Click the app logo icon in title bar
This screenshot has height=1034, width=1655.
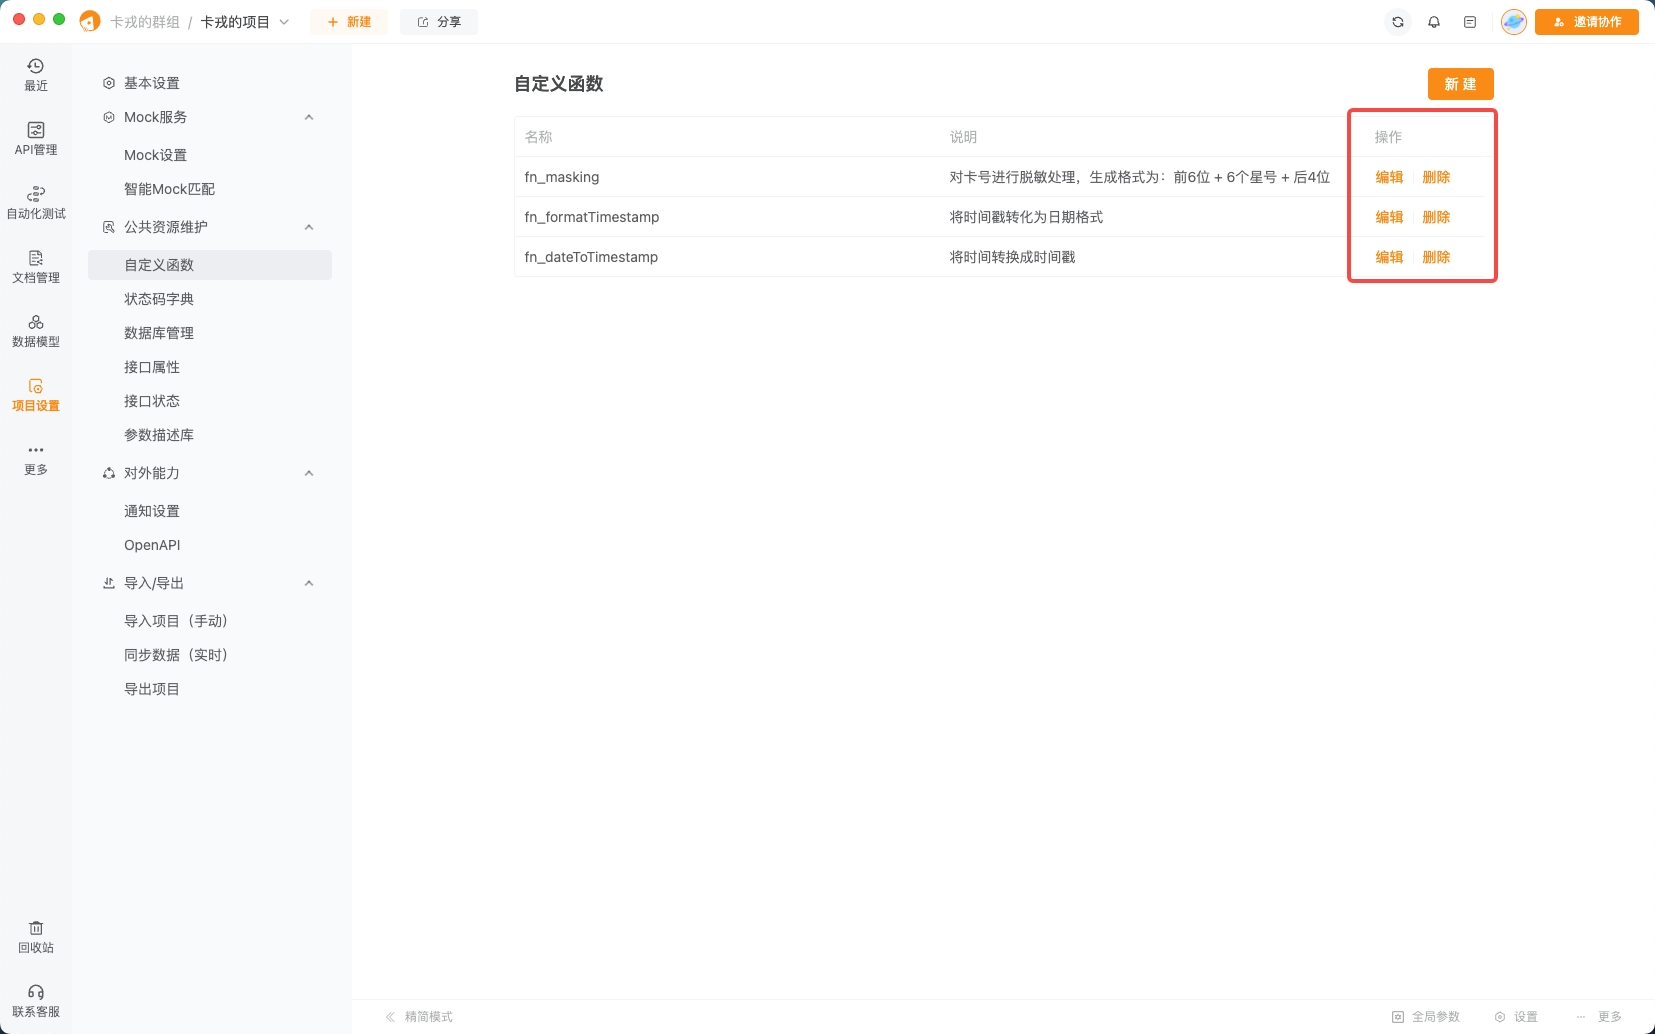(90, 21)
